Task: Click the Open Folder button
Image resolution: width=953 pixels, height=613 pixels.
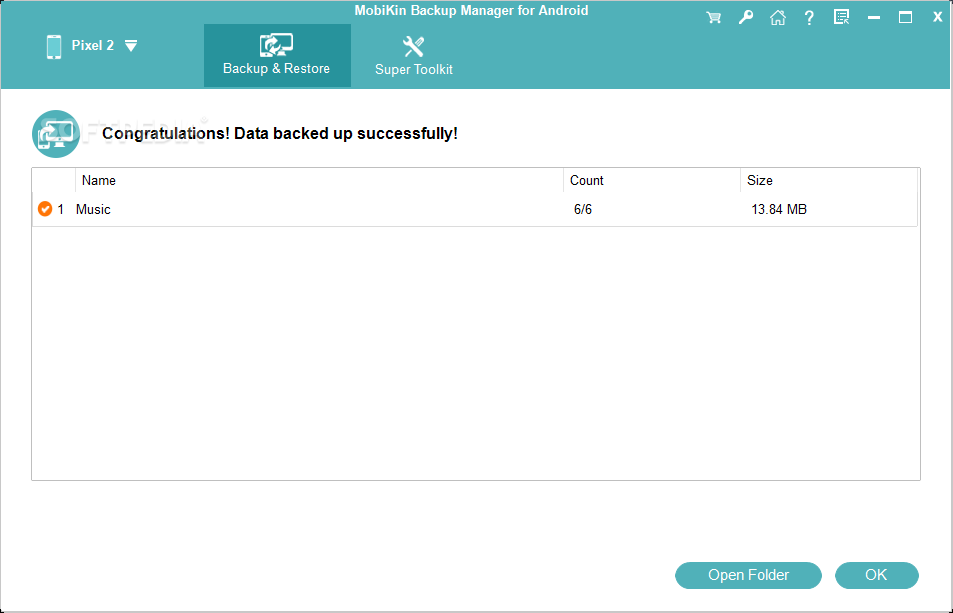Action: tap(748, 575)
